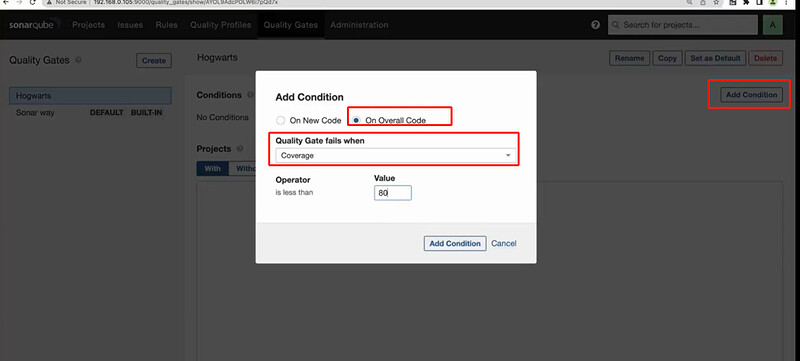
Task: Cancel the Add Condition dialog
Action: 504,243
